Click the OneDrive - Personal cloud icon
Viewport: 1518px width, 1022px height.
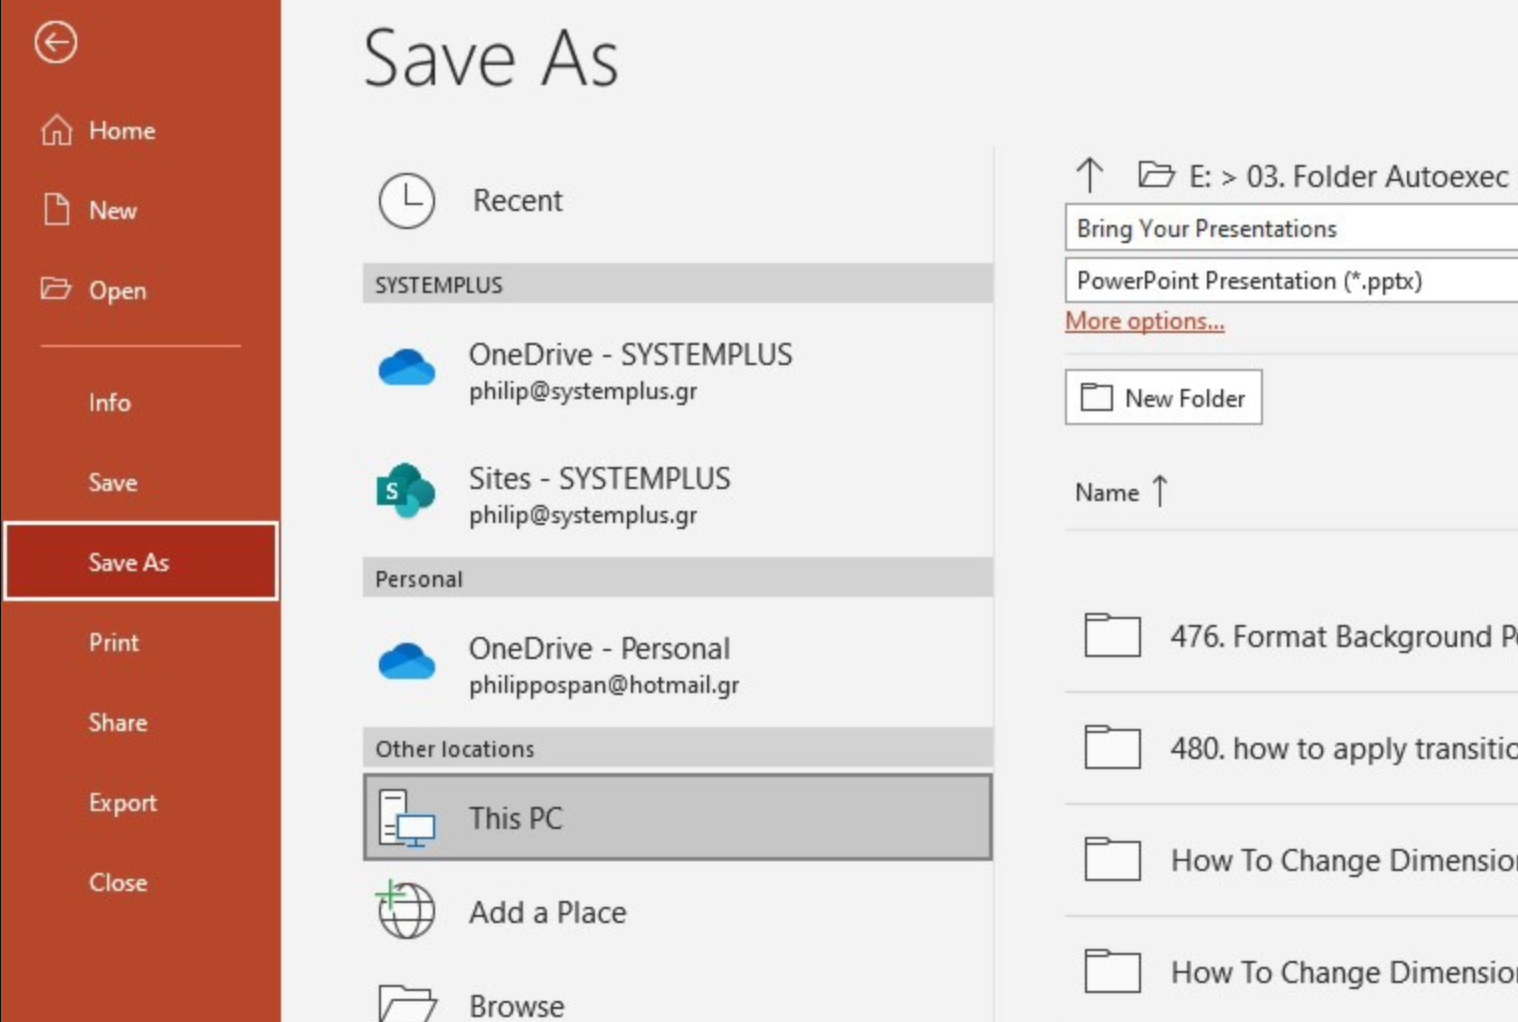tap(407, 661)
